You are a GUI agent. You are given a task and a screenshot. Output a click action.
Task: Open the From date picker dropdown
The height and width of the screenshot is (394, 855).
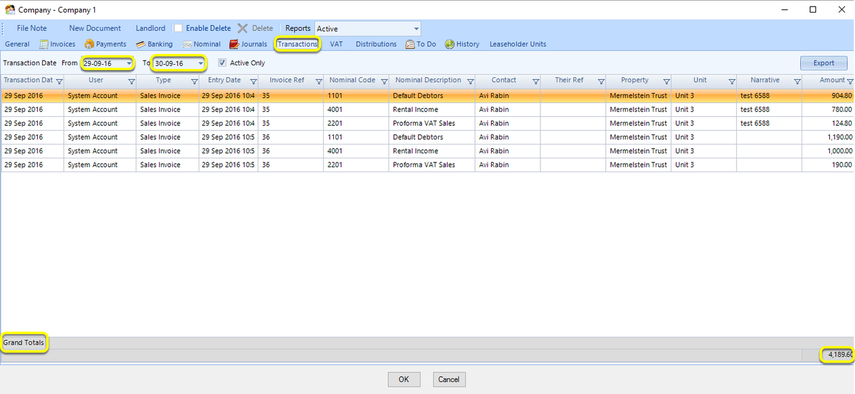[x=129, y=63]
